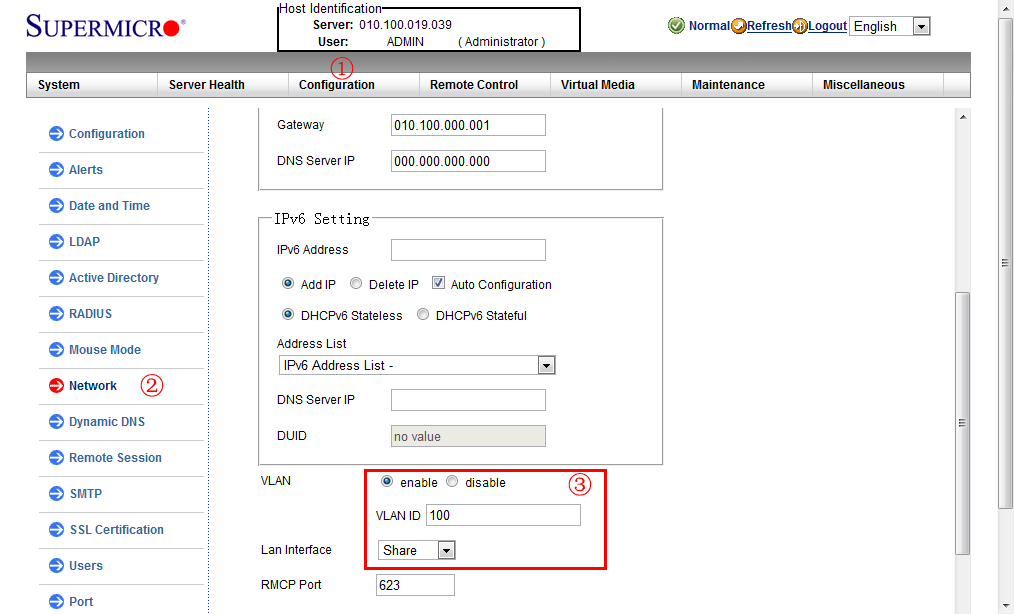The width and height of the screenshot is (1014, 614).
Task: Click the Refresh link
Action: coord(769,26)
